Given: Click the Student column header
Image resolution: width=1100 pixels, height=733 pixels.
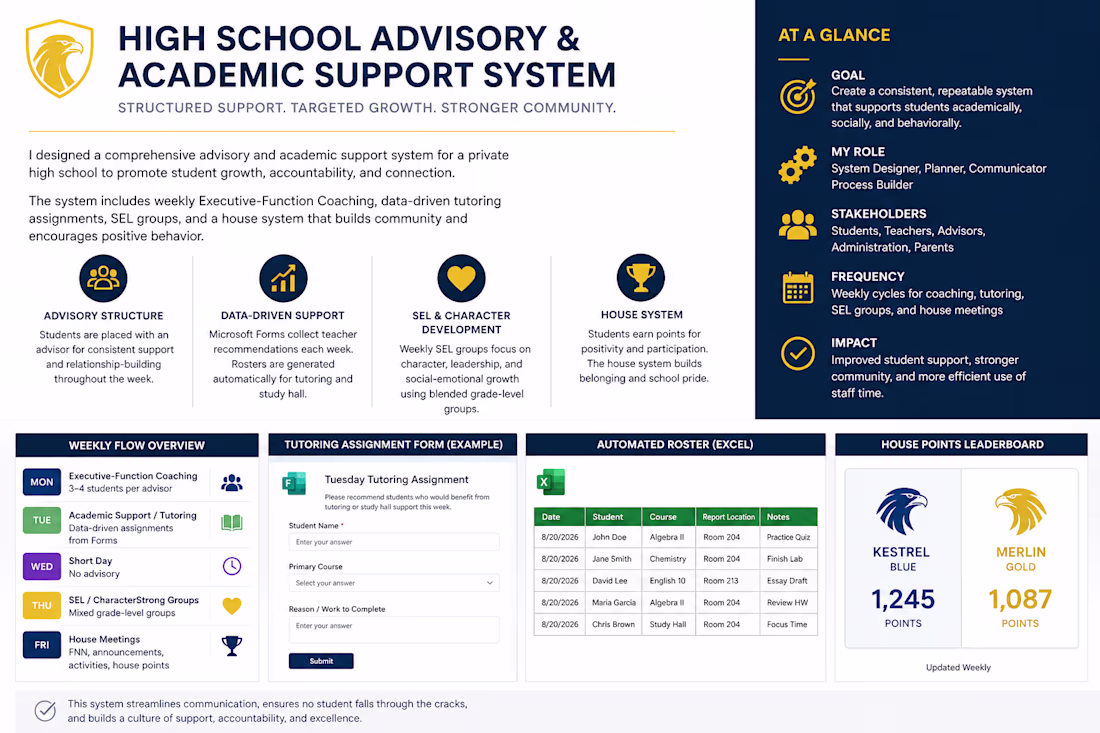Looking at the screenshot, I should 613,517.
